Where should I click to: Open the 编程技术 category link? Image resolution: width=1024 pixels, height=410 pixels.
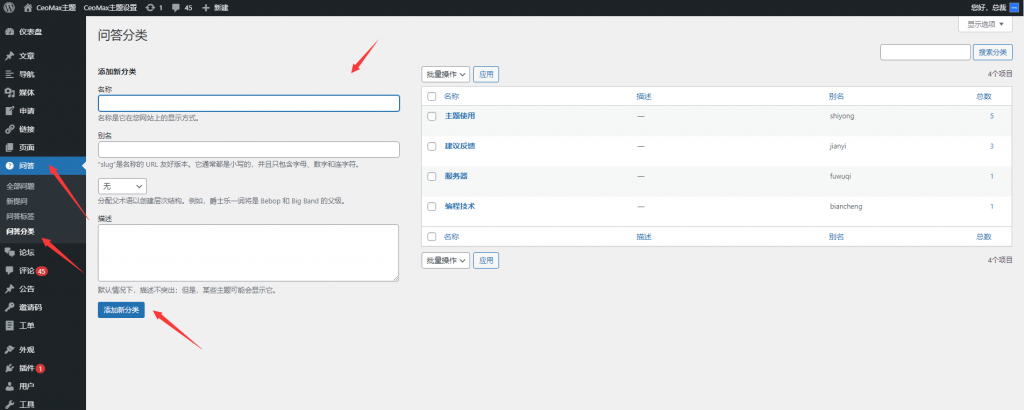[460, 206]
